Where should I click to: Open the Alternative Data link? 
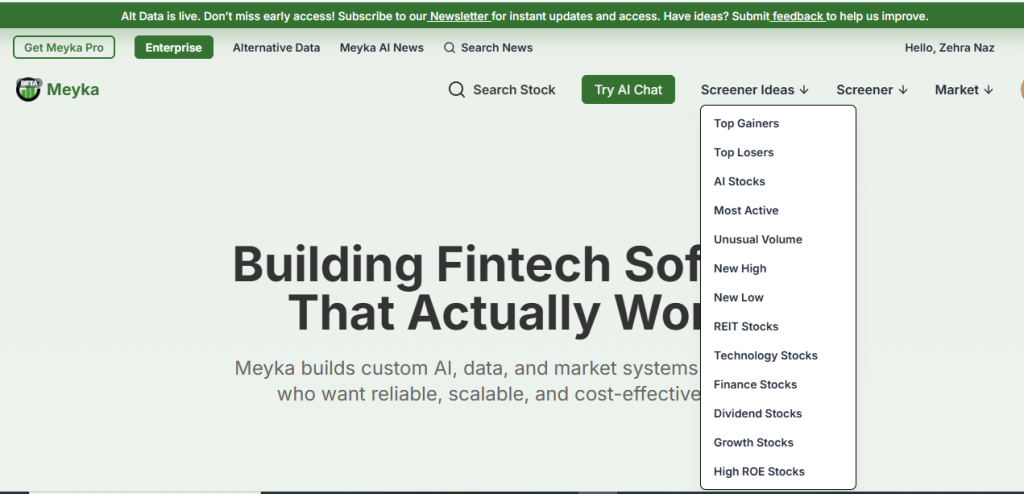(x=276, y=48)
